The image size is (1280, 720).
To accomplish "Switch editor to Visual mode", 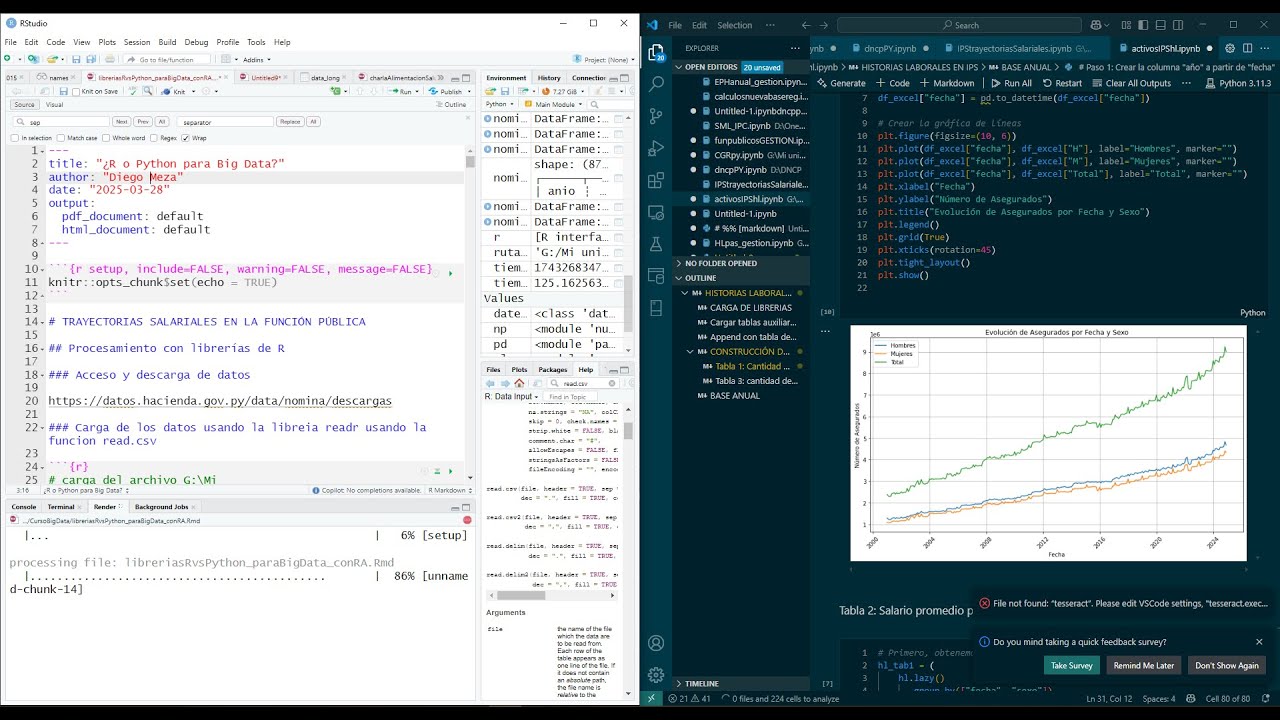I will coord(54,104).
